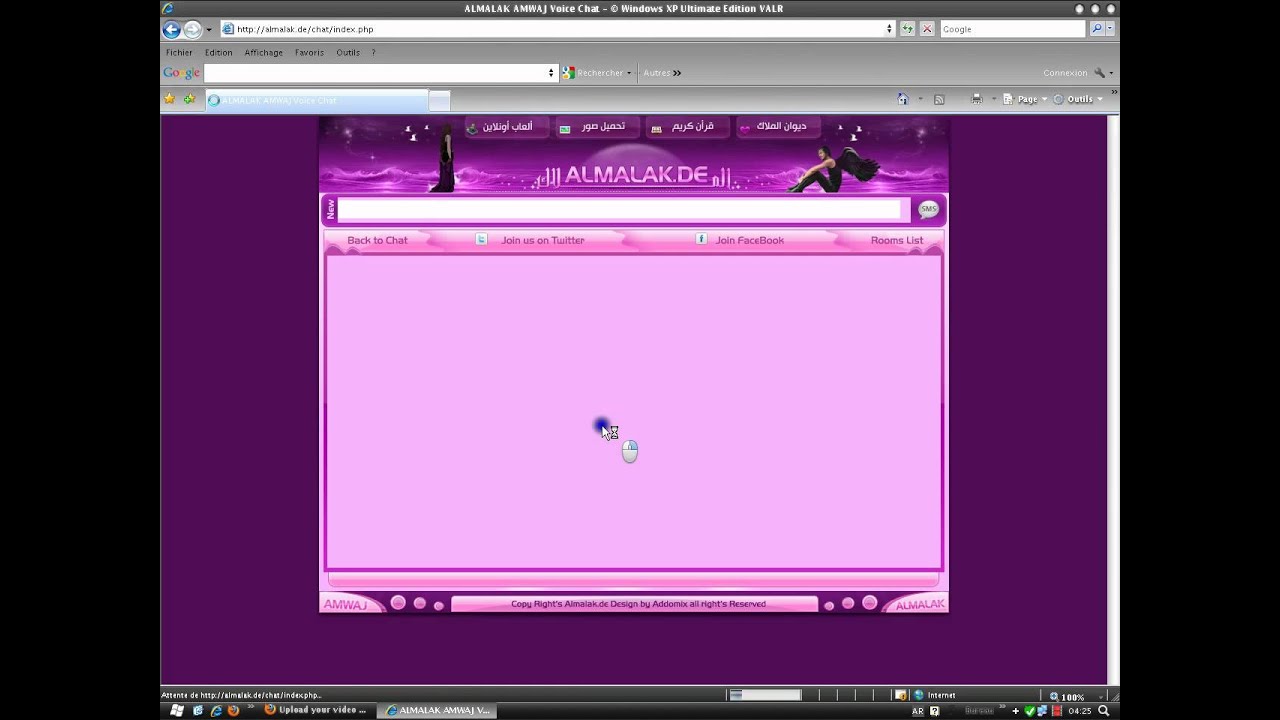The height and width of the screenshot is (720, 1280).
Task: Click the ALMALAK.DE banner logo
Action: click(x=635, y=175)
